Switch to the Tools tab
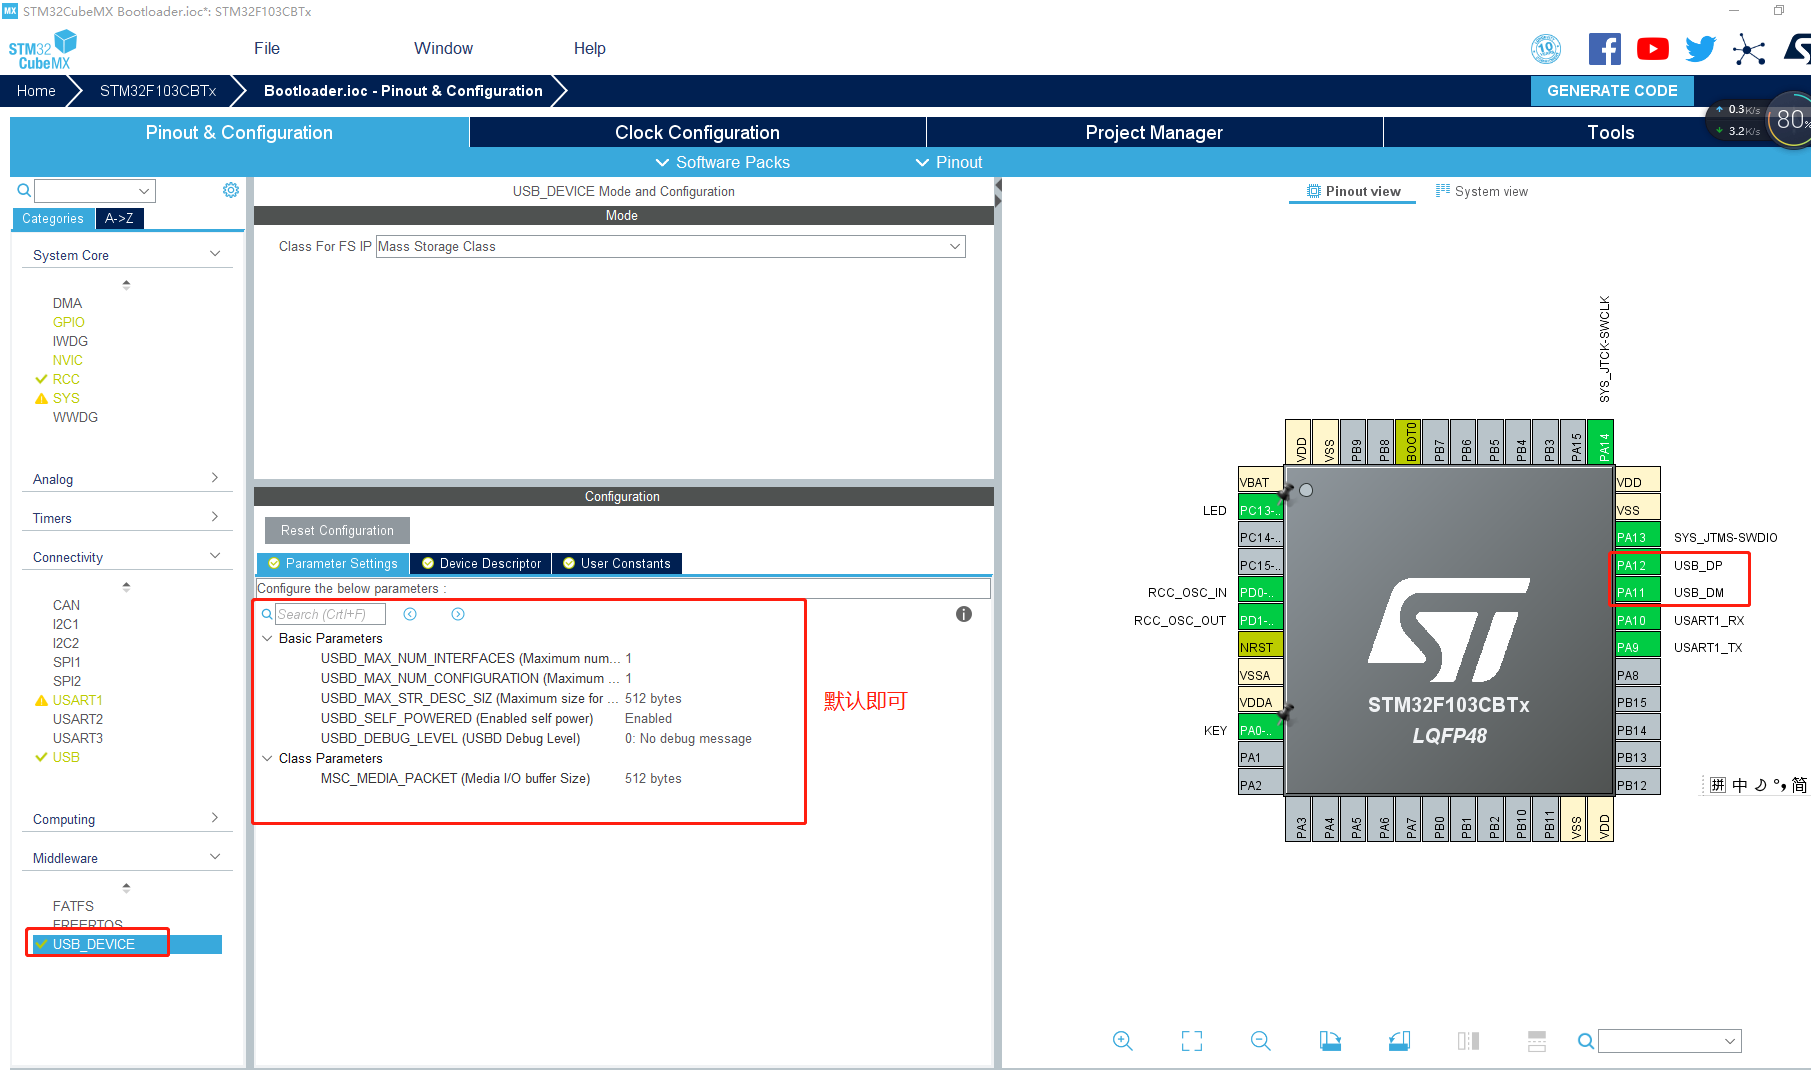1811x1080 pixels. (x=1610, y=132)
